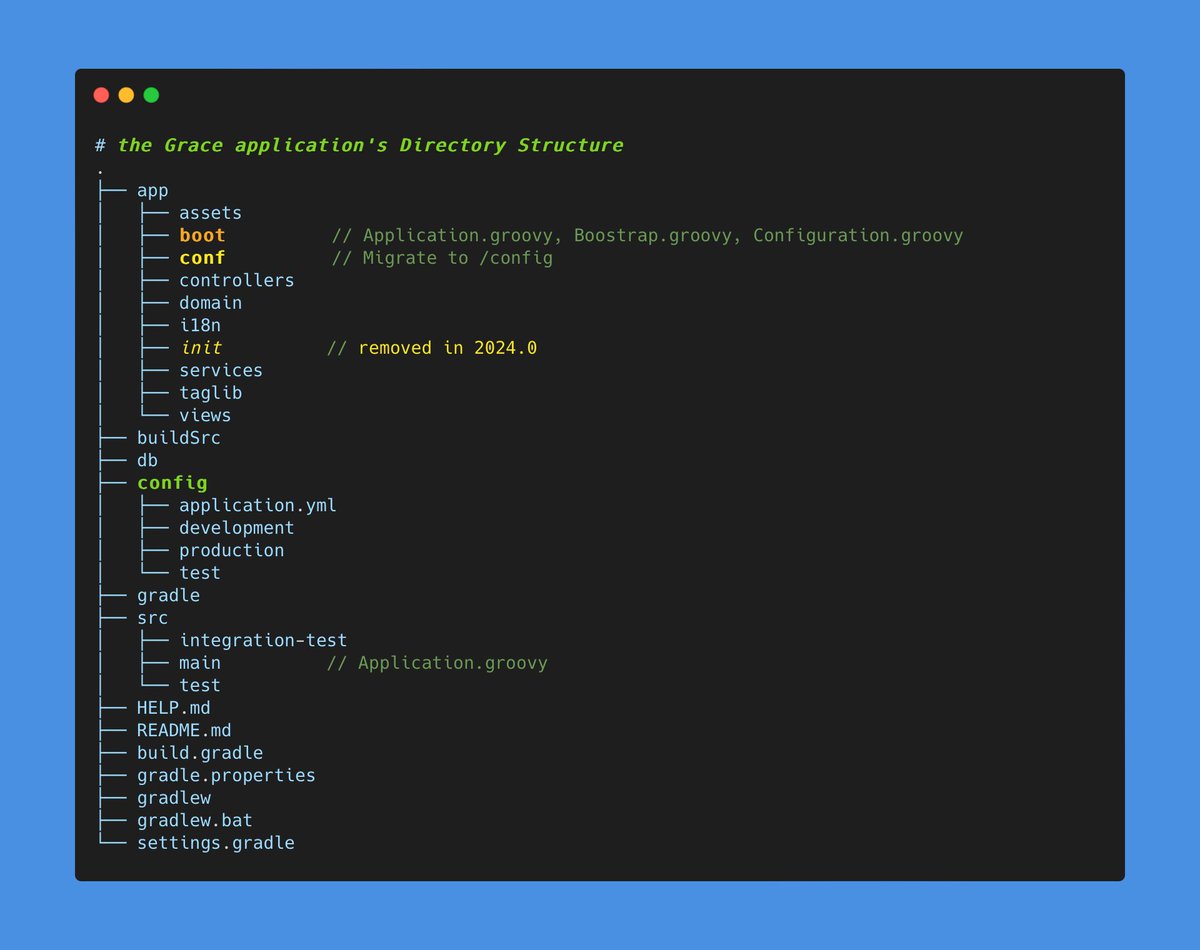1200x950 pixels.
Task: Click the green maximize dot
Action: [x=151, y=95]
